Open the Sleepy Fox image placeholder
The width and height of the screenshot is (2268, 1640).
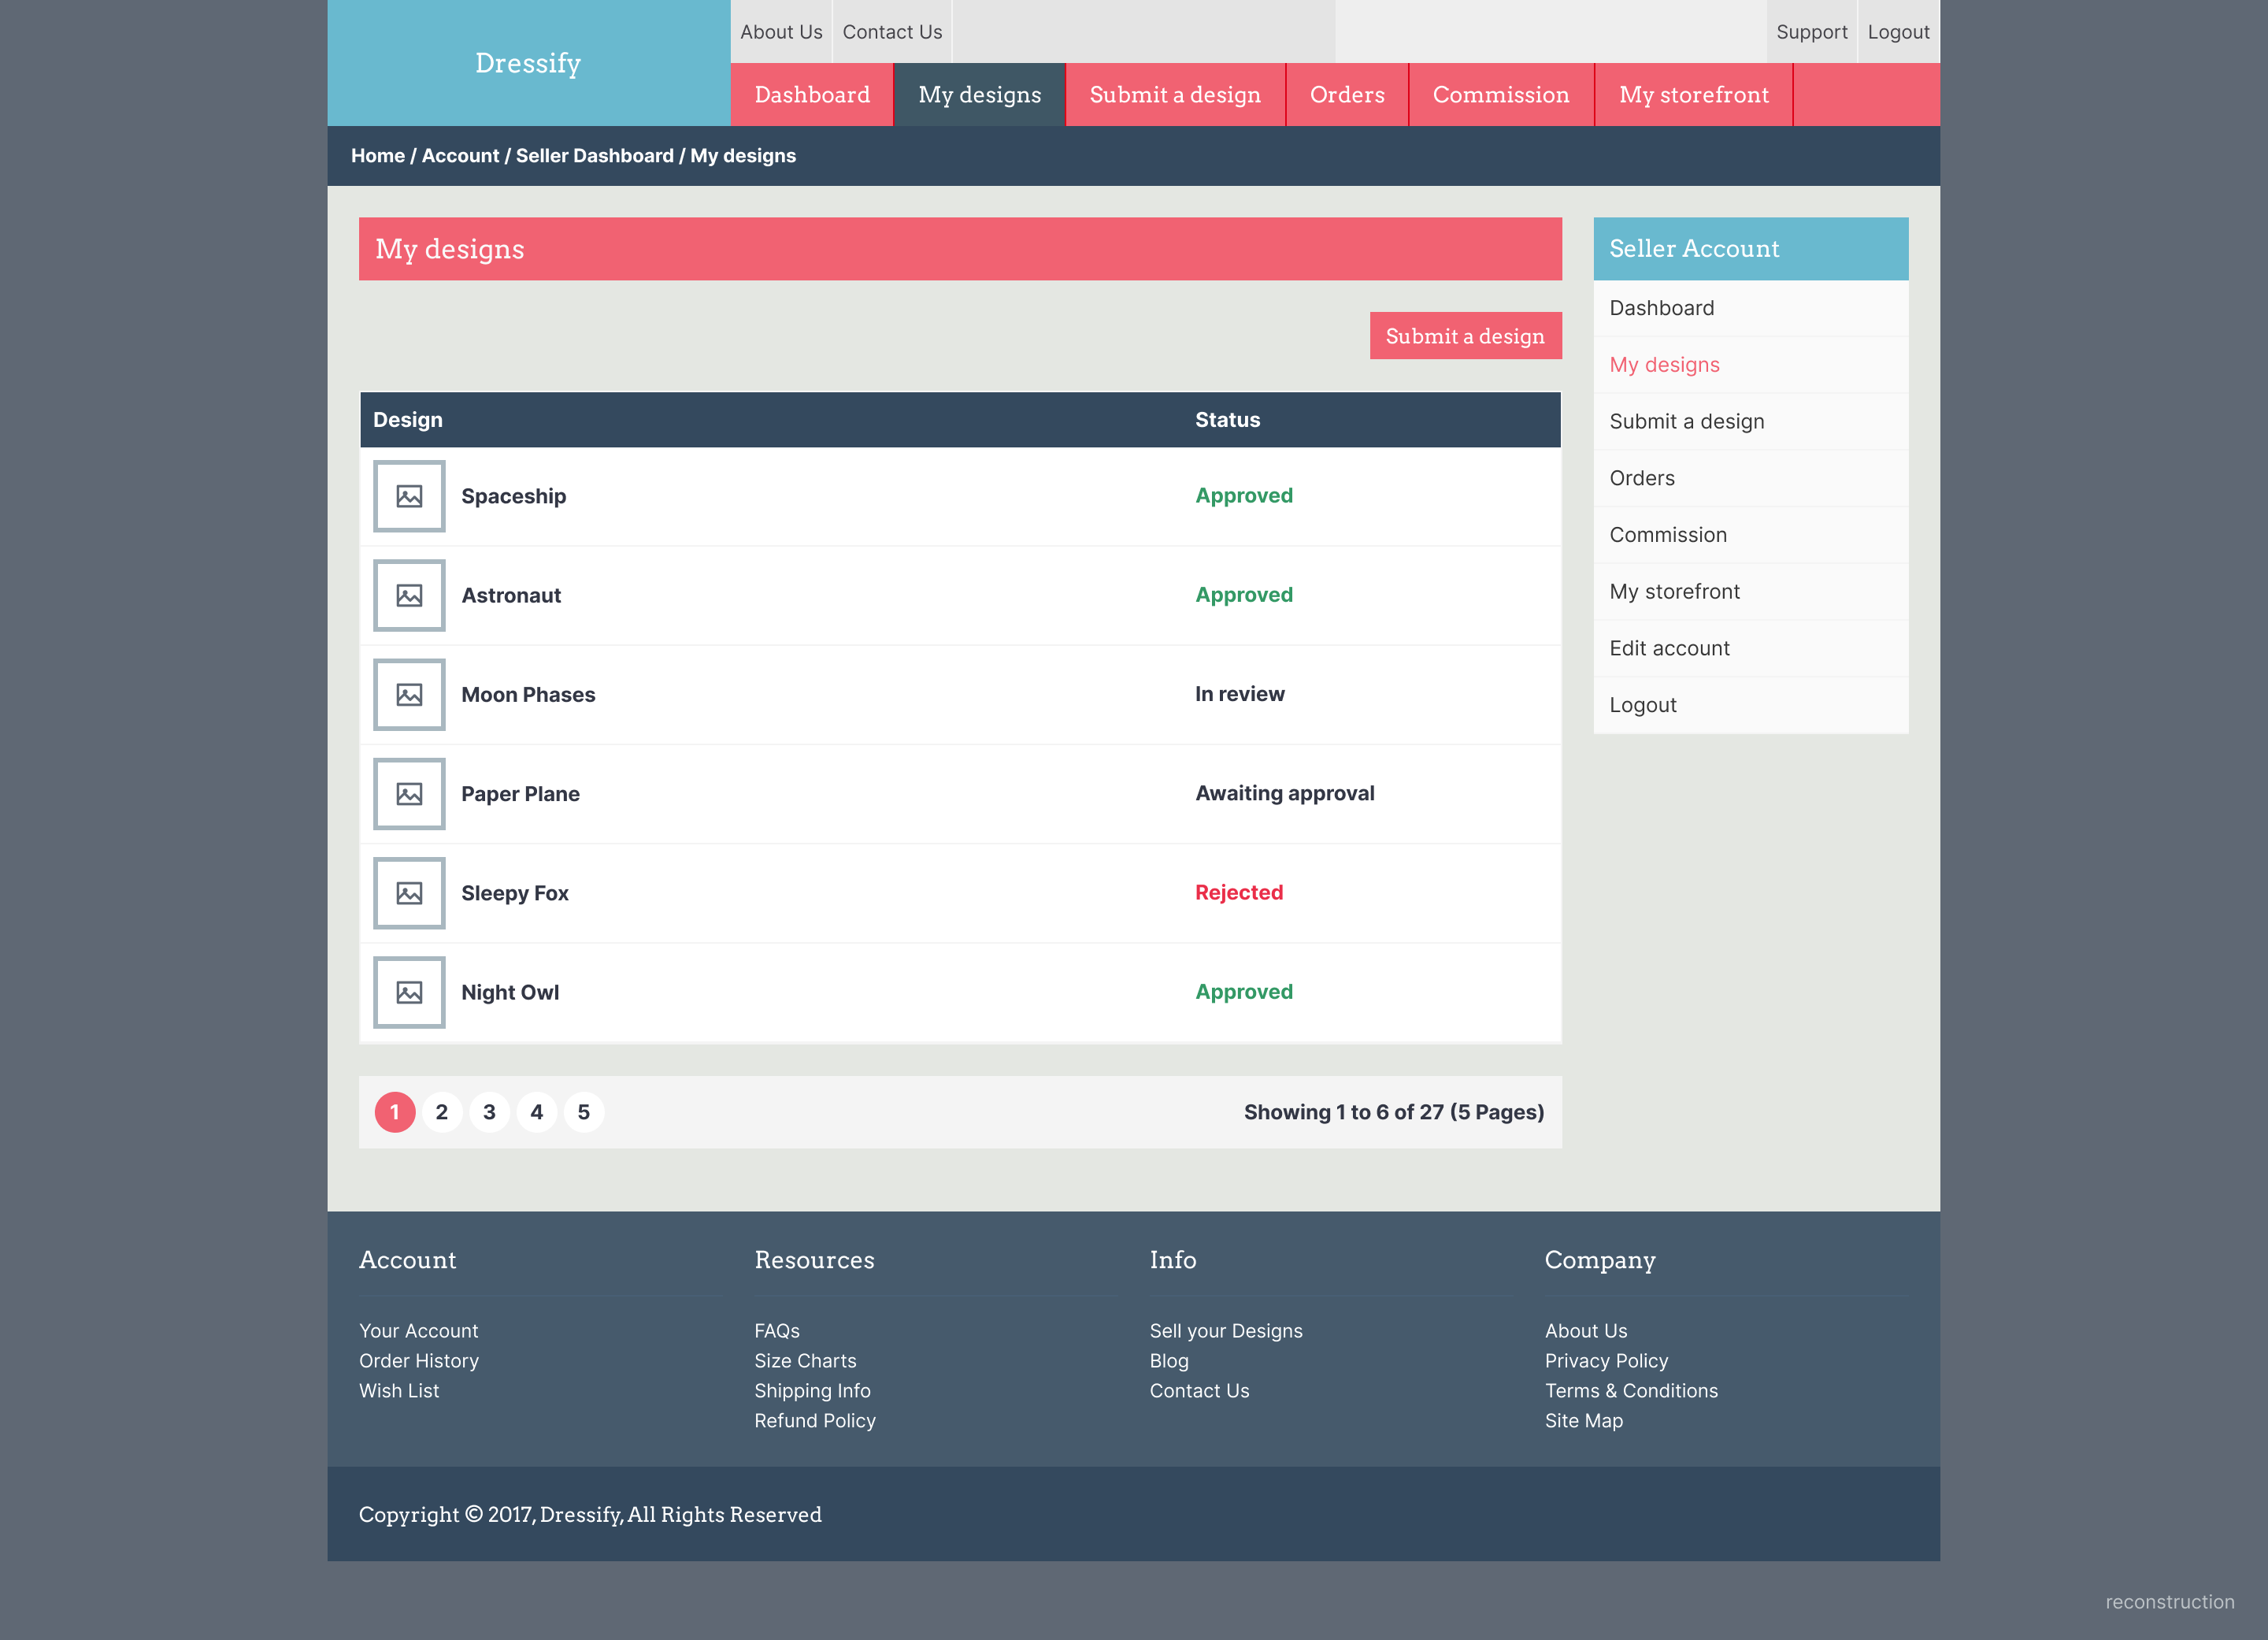tap(409, 893)
